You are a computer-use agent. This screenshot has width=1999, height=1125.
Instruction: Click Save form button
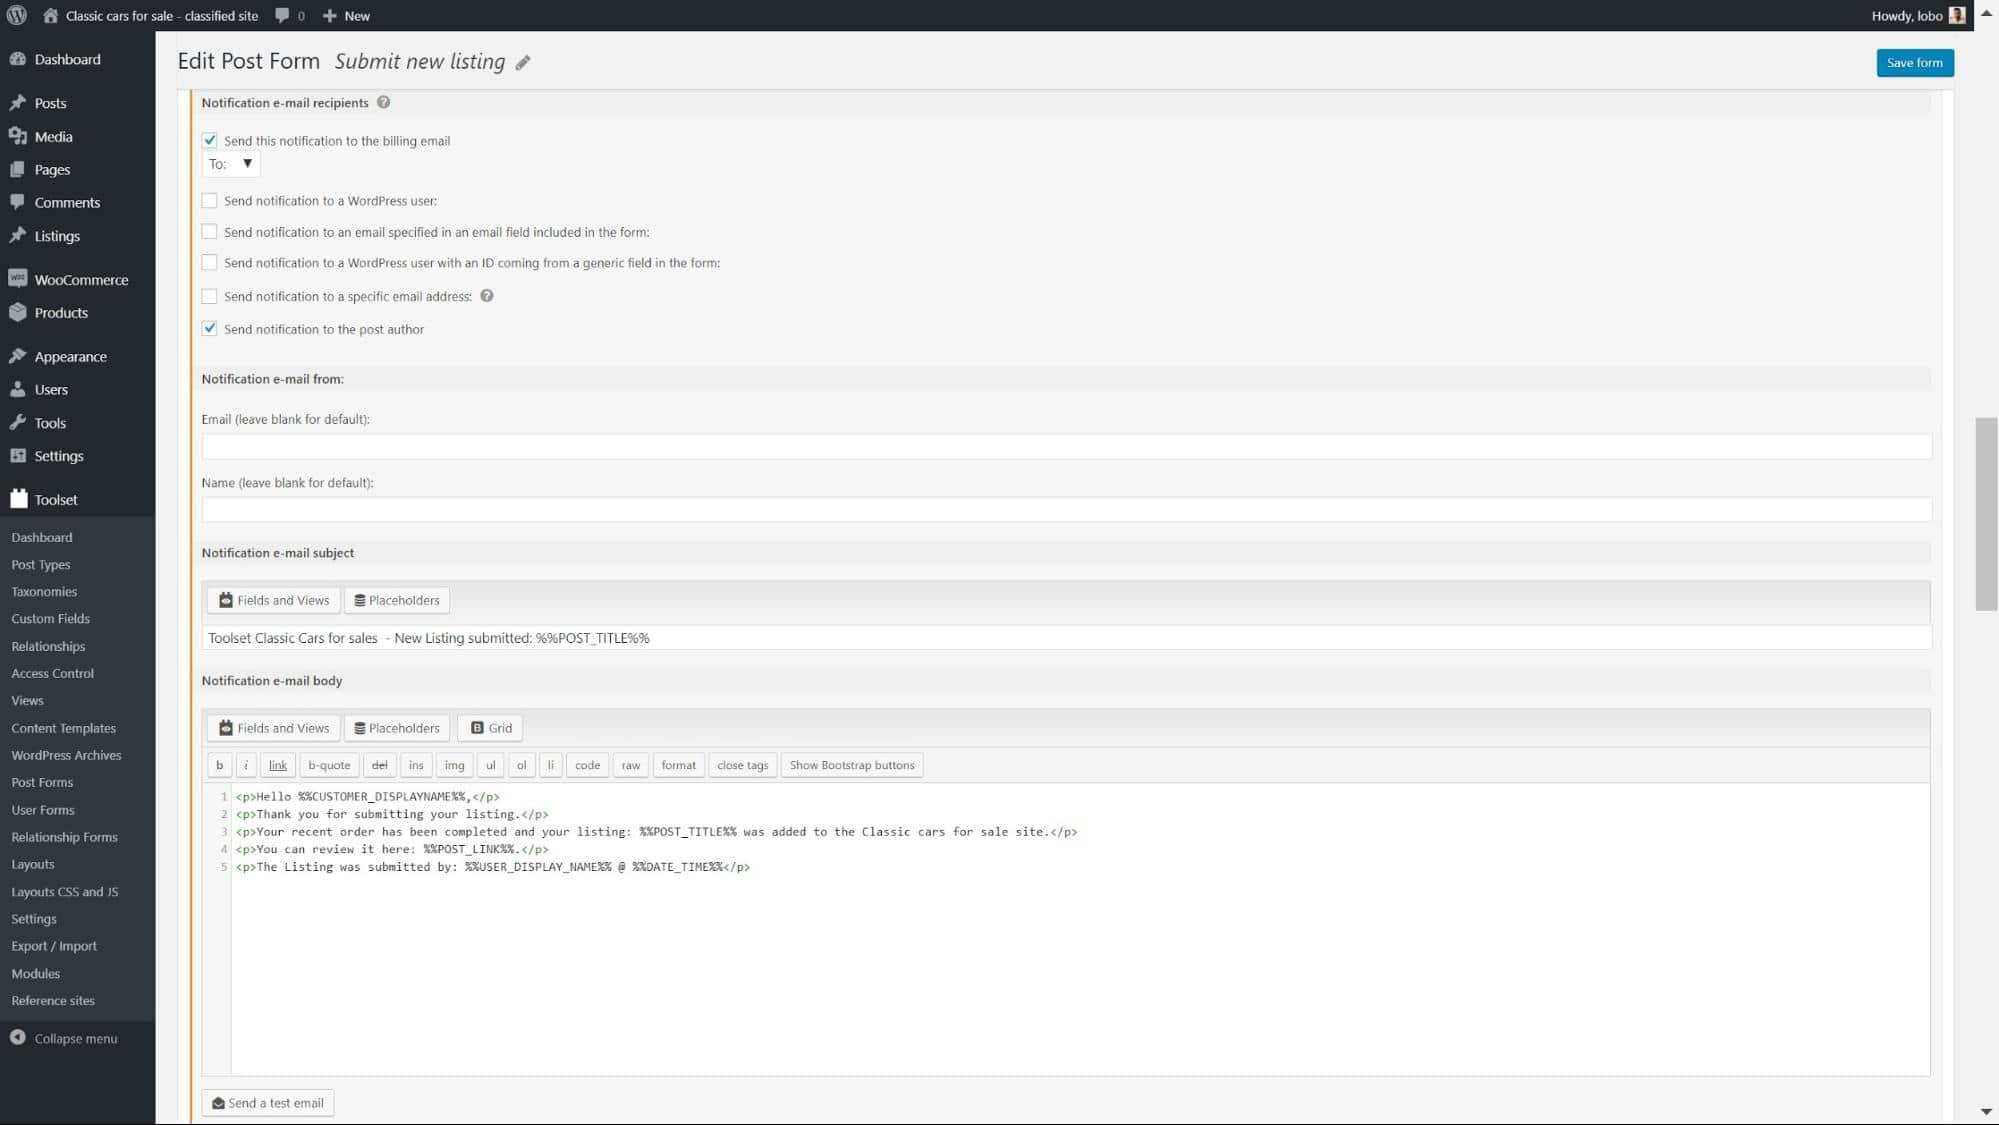tap(1915, 62)
